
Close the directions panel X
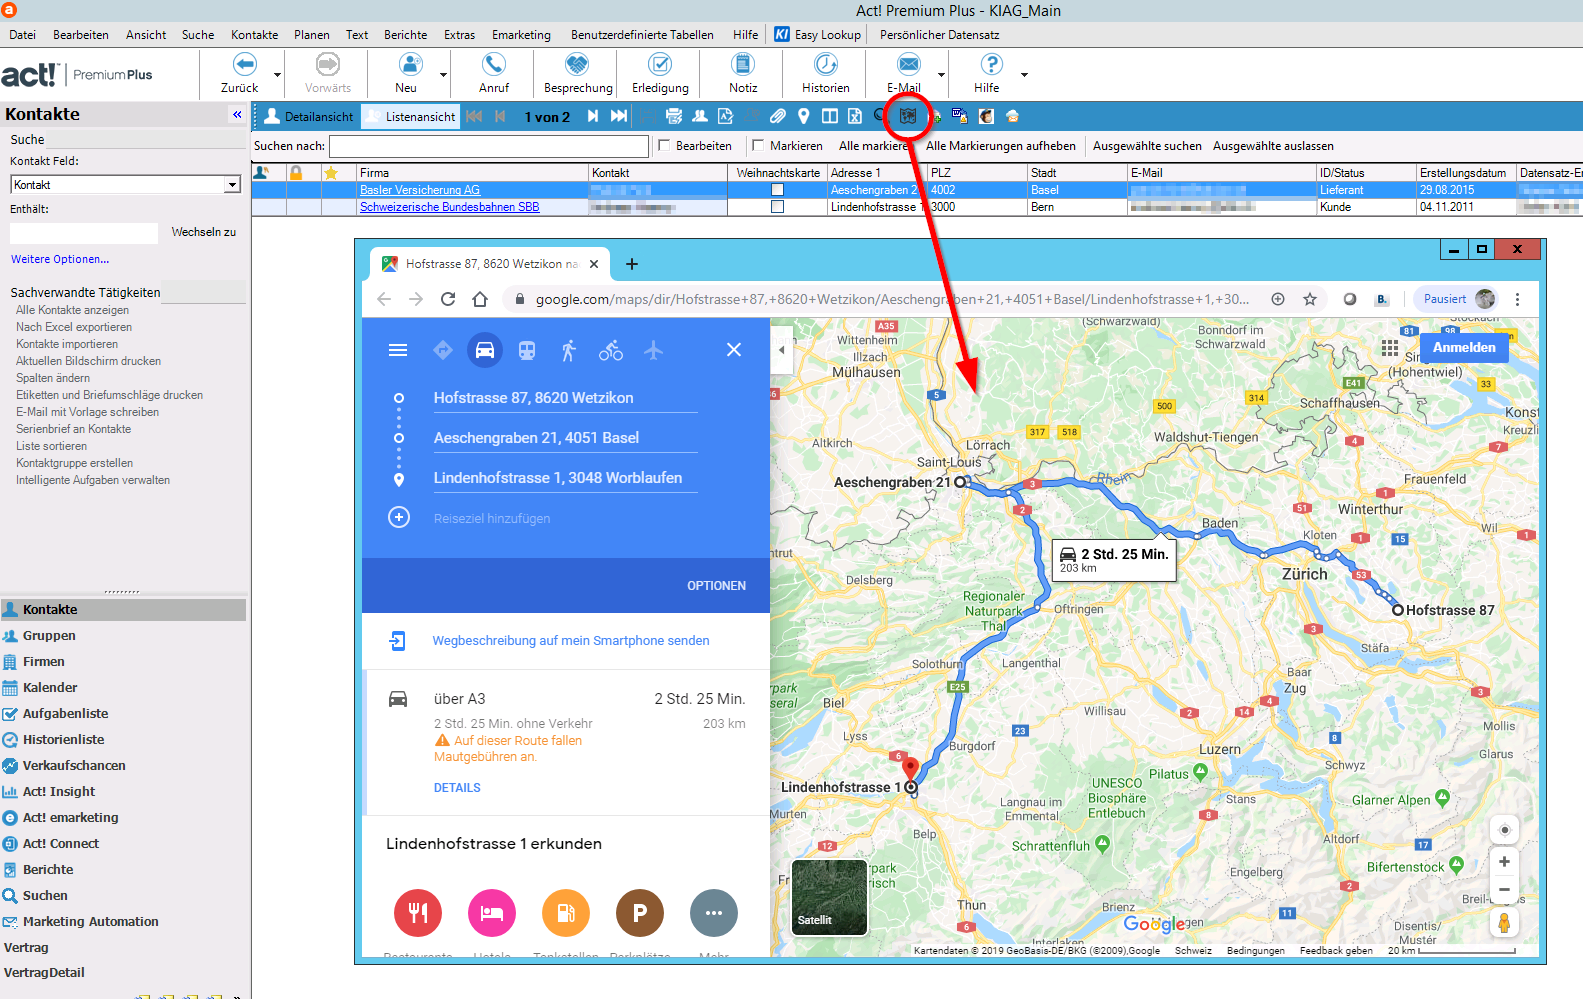(x=734, y=350)
